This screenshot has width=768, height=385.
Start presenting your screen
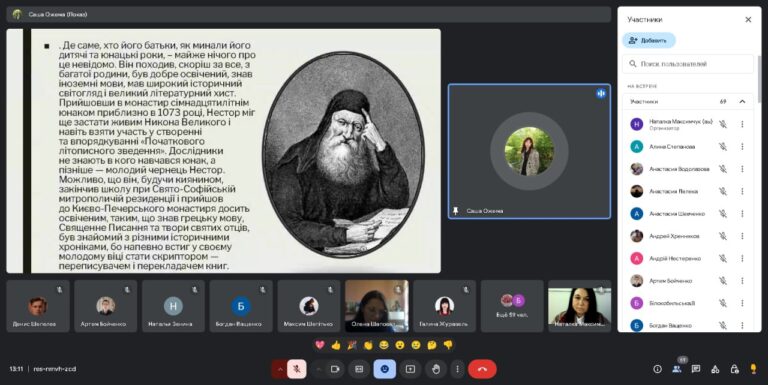pos(410,369)
